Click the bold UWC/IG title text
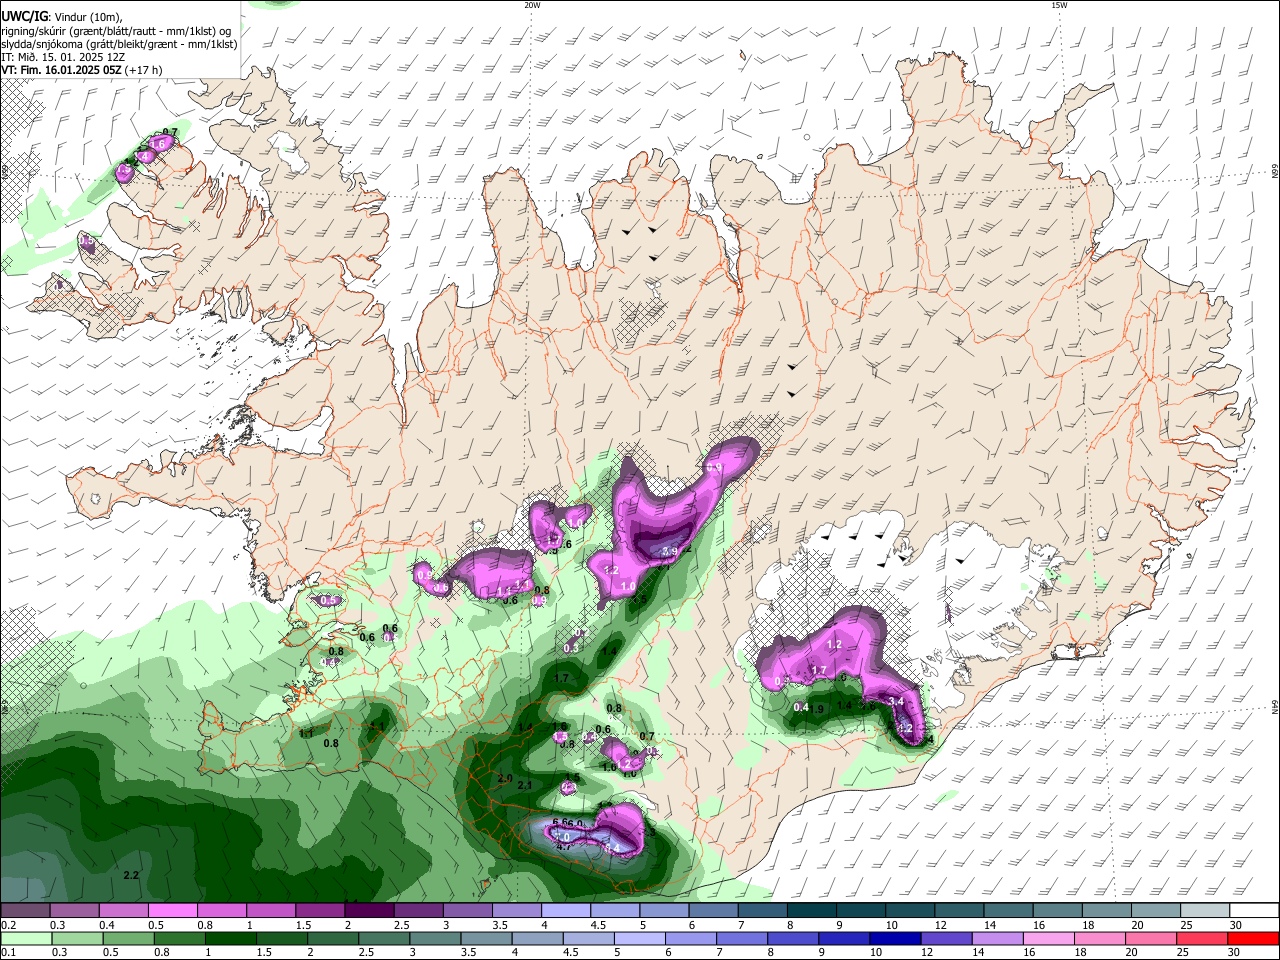The image size is (1280, 960). (x=24, y=16)
